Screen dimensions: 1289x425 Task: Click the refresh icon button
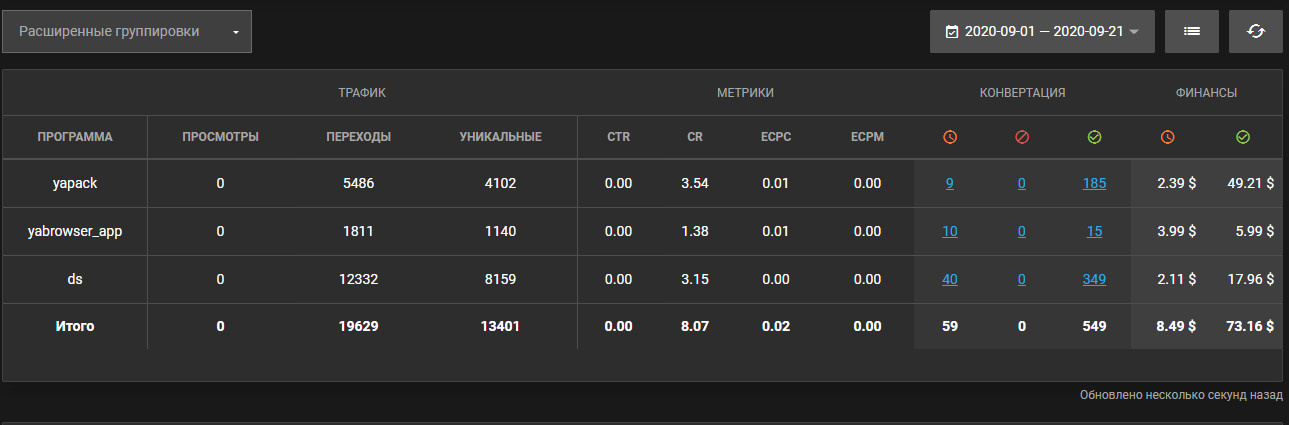(1255, 32)
